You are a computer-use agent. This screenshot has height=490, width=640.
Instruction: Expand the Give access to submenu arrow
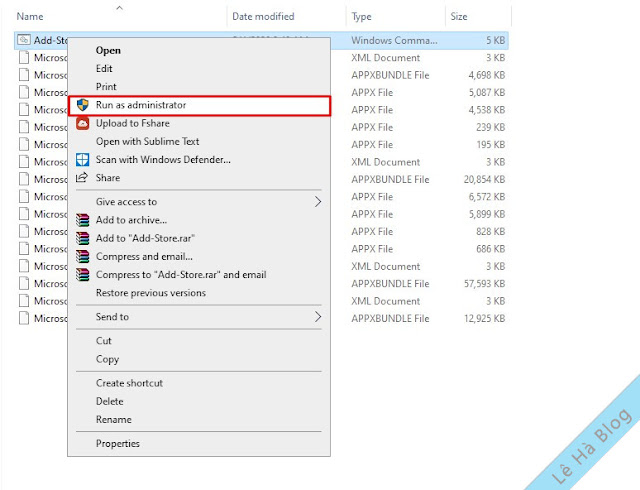318,202
